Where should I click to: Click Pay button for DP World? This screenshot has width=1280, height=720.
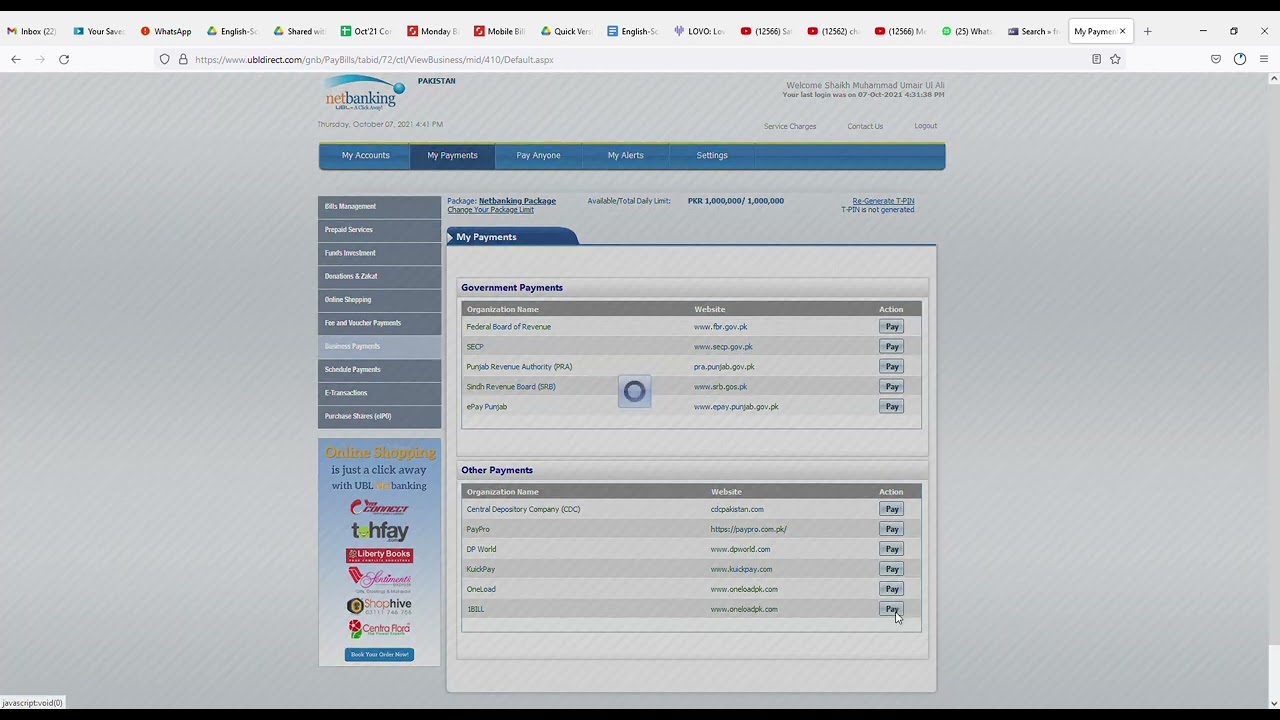[892, 549]
